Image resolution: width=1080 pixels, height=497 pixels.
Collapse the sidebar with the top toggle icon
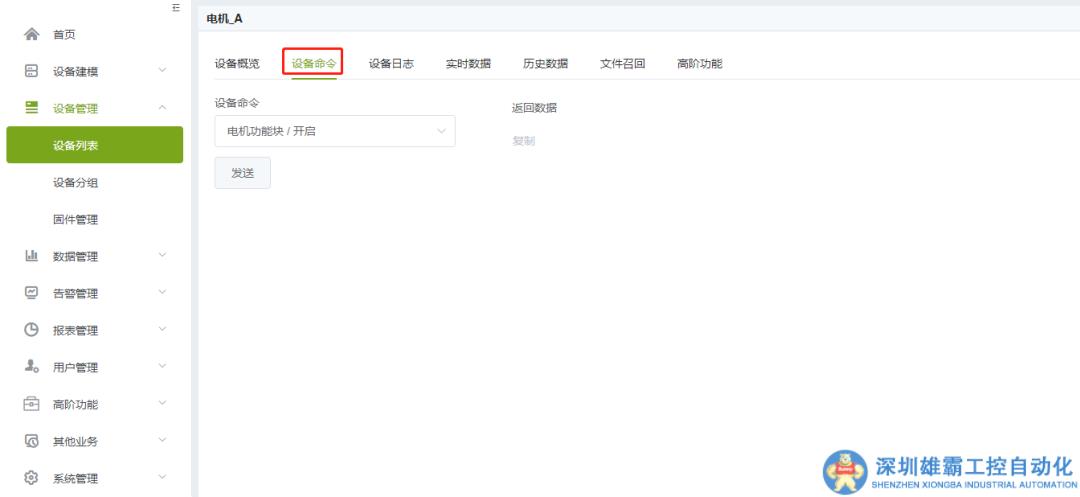tap(176, 8)
